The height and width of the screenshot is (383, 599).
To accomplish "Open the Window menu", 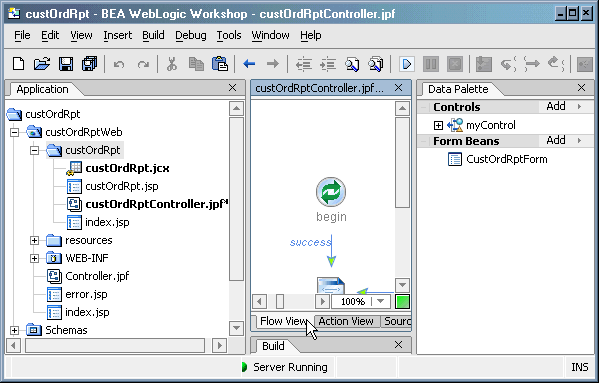I will (x=270, y=36).
